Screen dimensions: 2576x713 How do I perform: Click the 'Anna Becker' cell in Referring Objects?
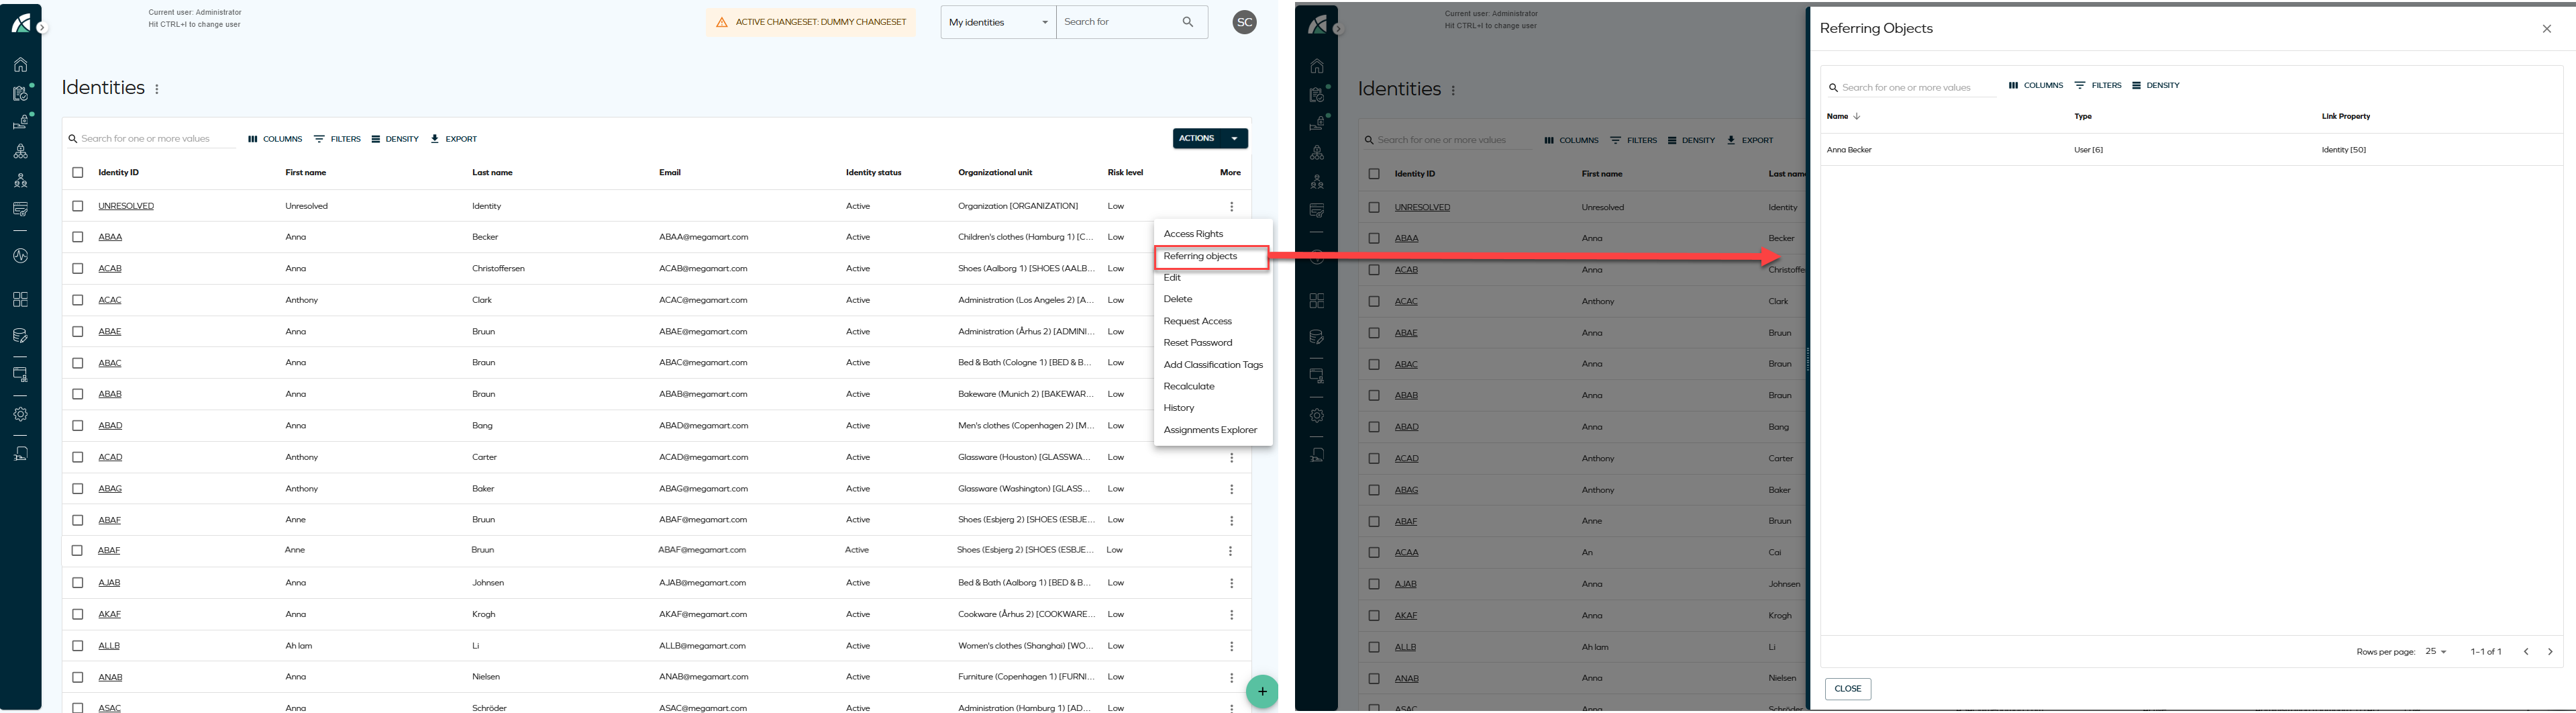1849,150
